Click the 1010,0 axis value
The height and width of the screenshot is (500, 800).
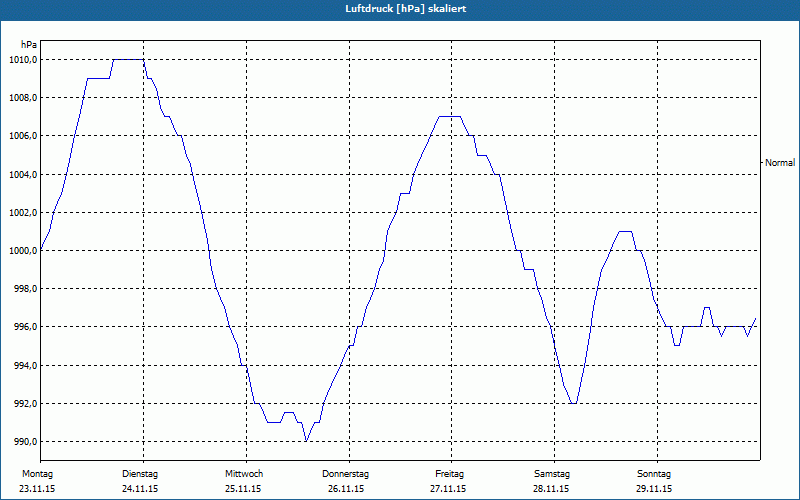(x=23, y=60)
